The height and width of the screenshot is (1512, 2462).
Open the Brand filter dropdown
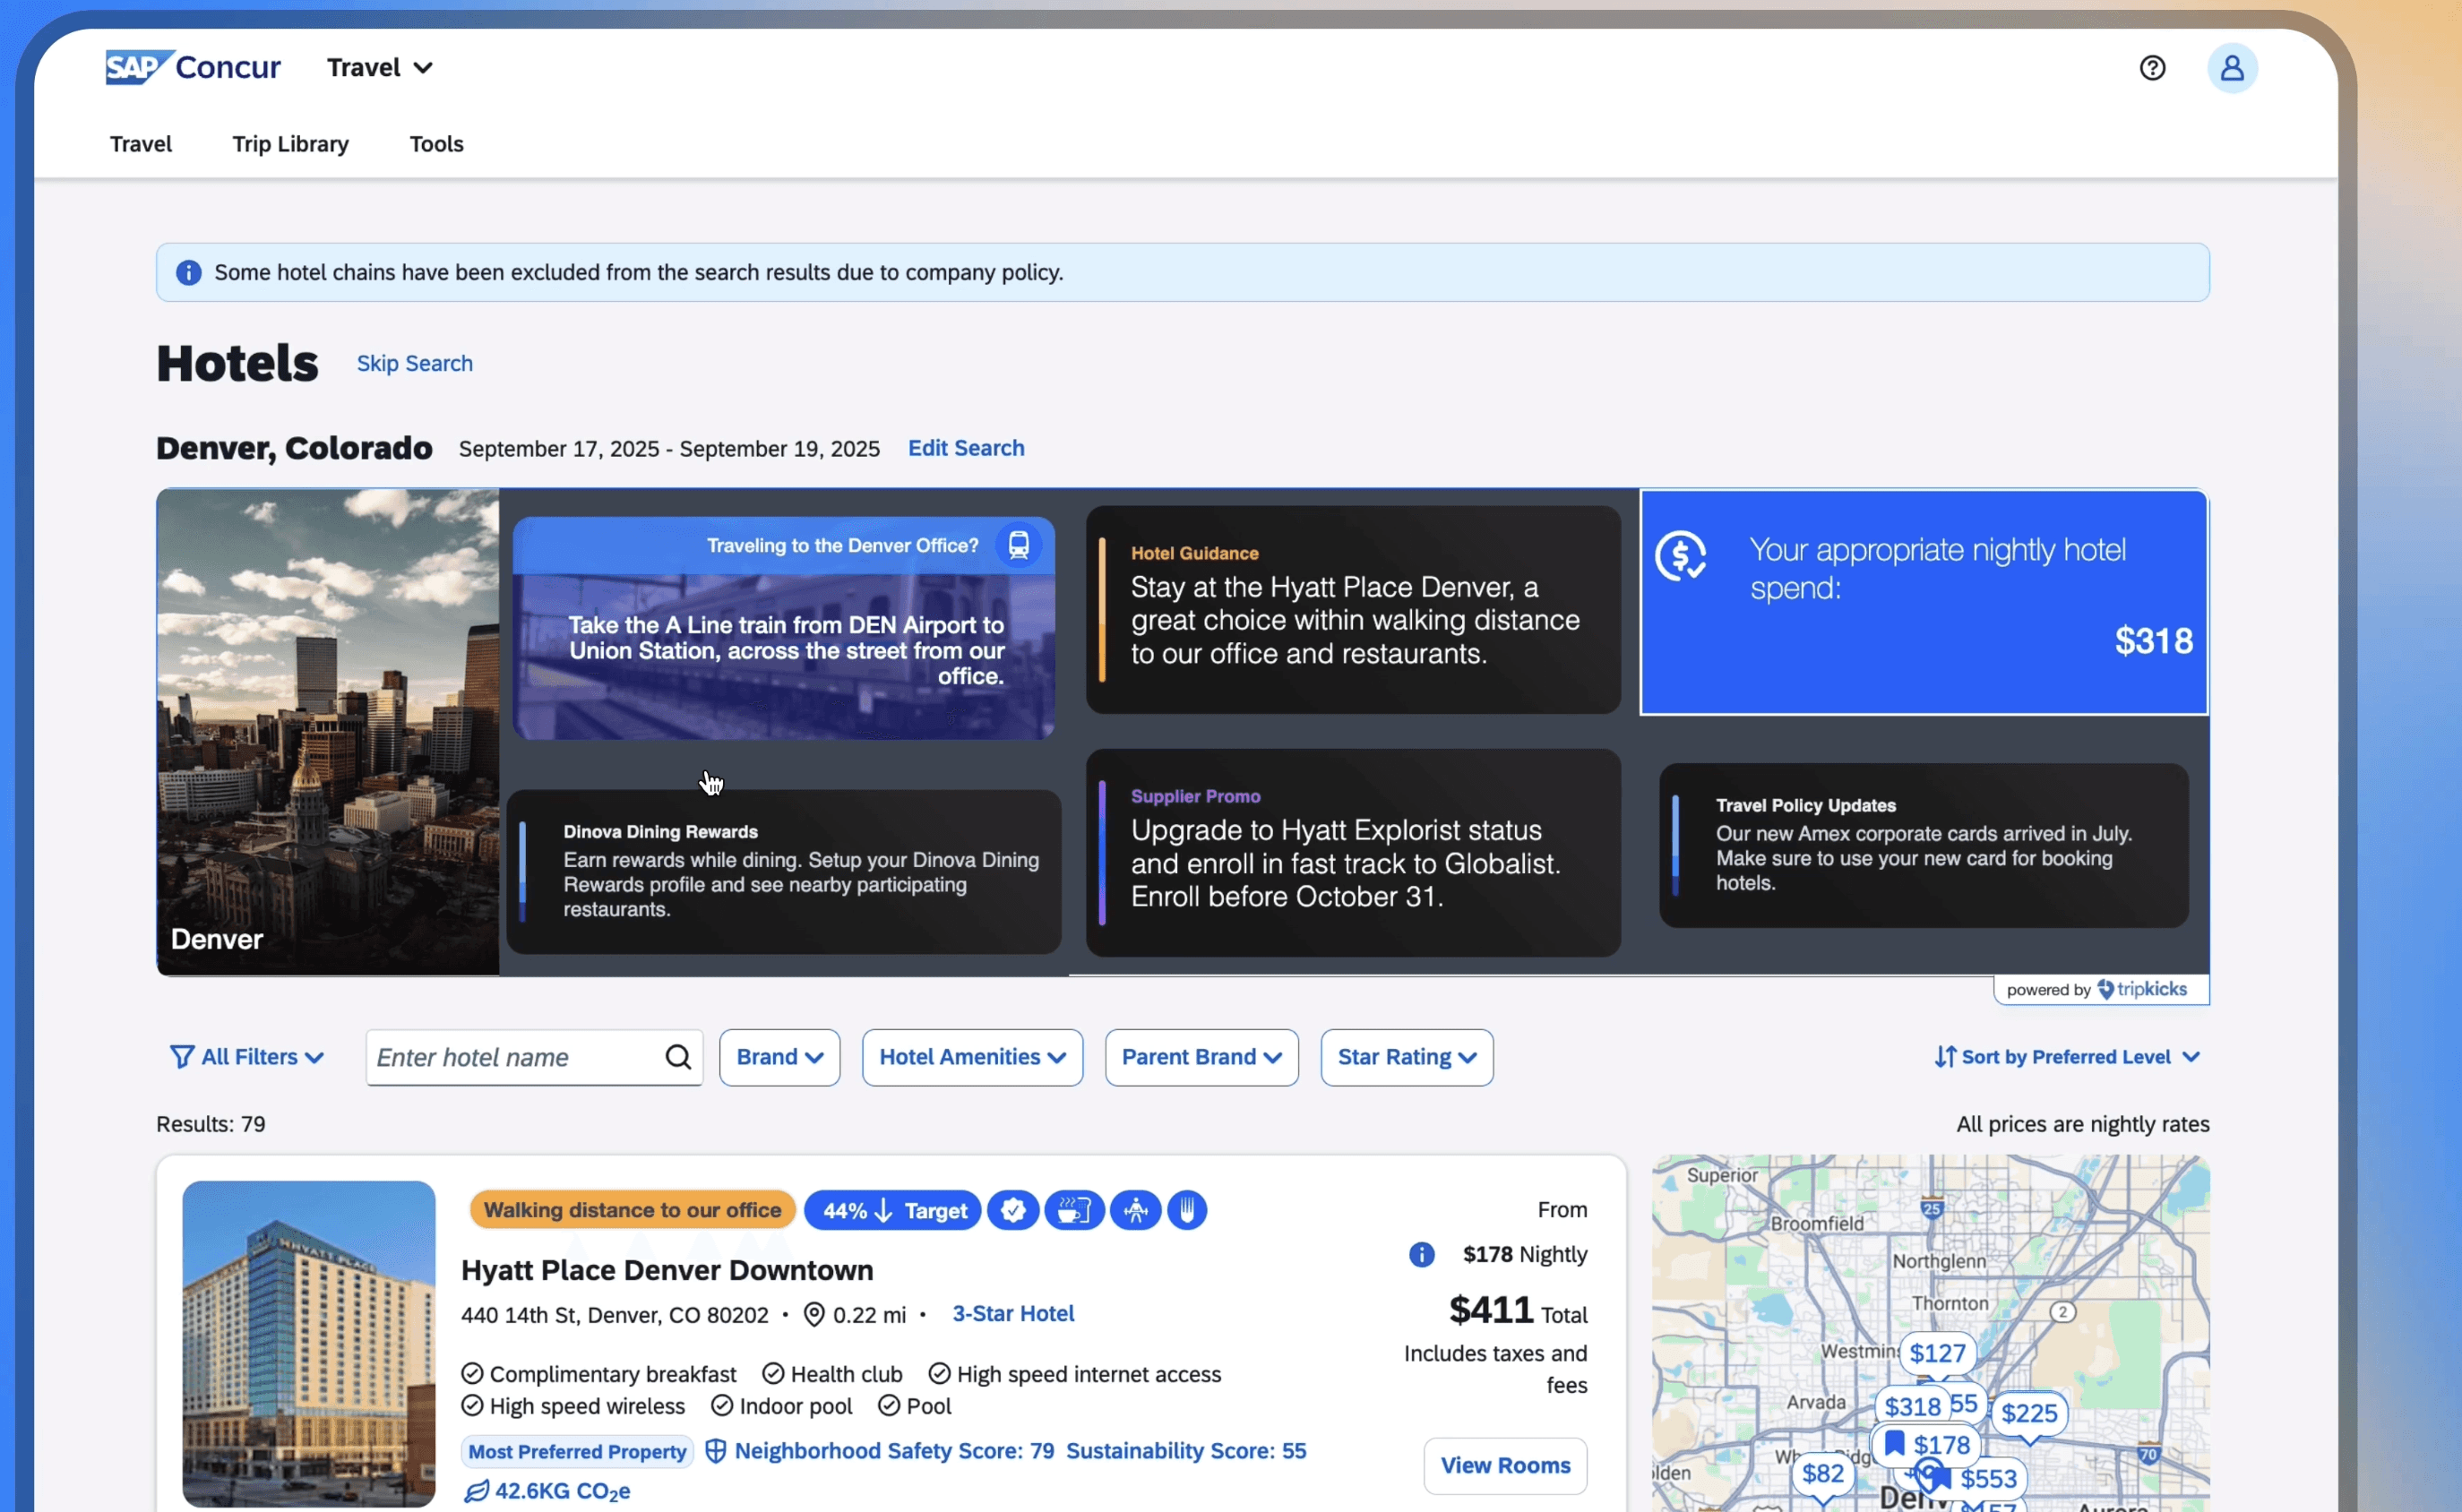(779, 1057)
